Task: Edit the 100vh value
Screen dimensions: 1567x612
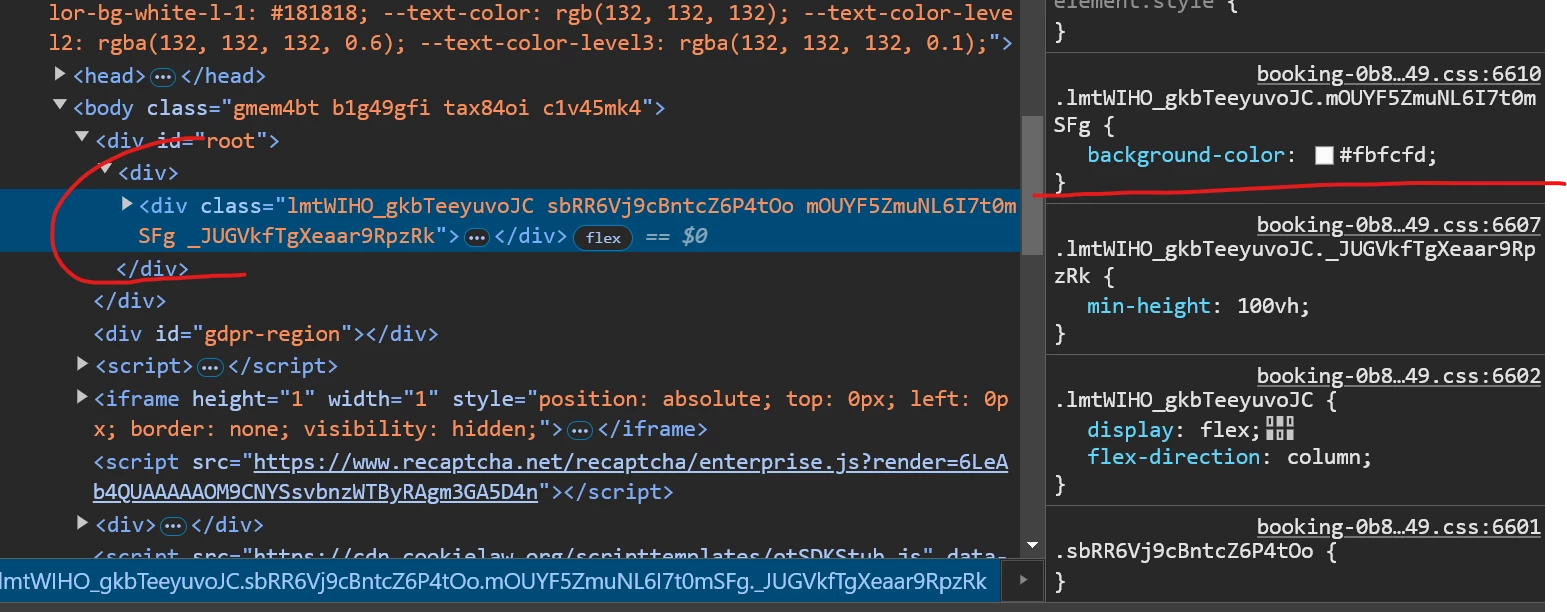Action: point(1269,306)
